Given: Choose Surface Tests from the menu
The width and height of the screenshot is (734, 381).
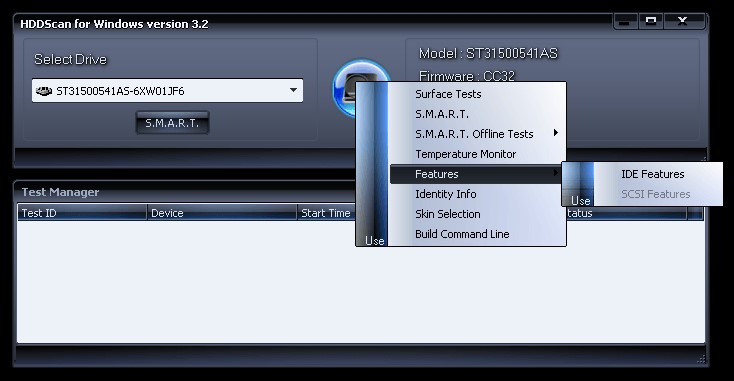Looking at the screenshot, I should tap(477, 94).
